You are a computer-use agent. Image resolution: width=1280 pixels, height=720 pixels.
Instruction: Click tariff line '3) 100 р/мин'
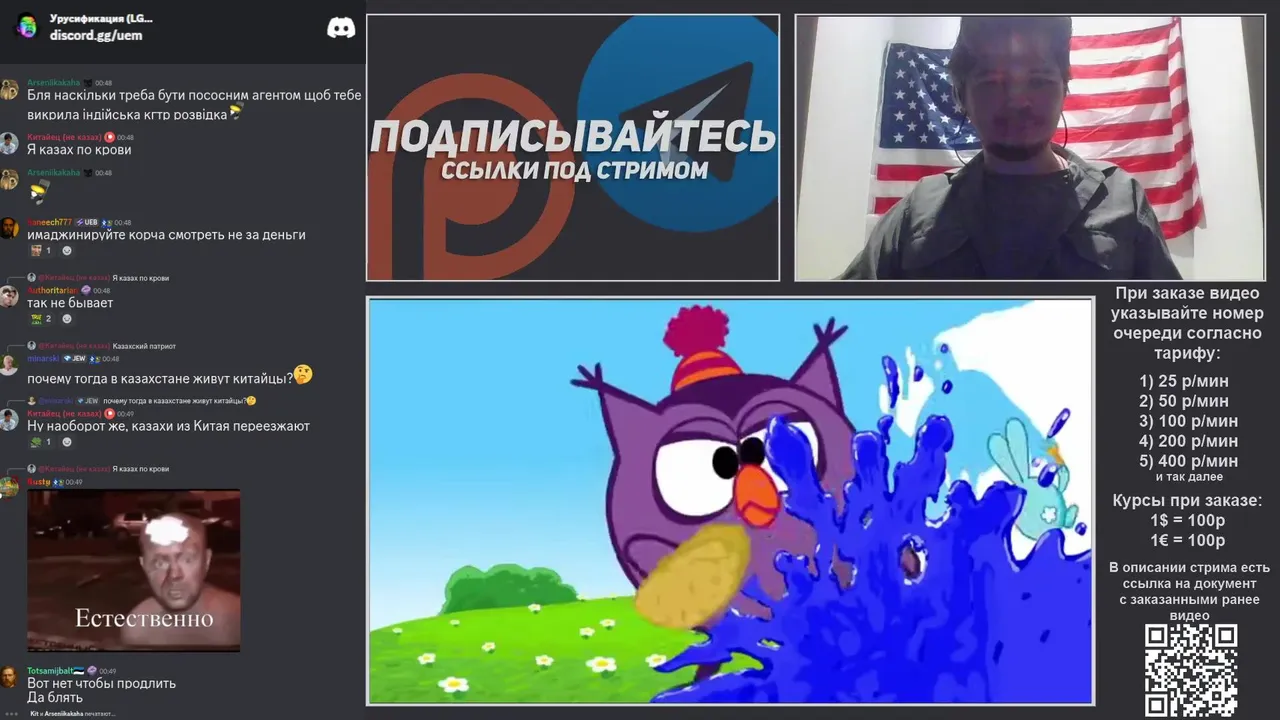tap(1188, 421)
